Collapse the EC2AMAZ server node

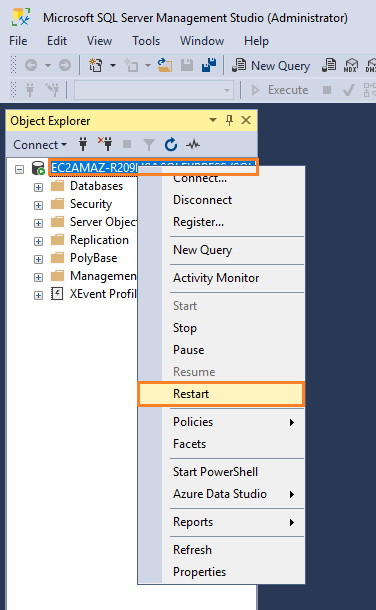(x=19, y=169)
